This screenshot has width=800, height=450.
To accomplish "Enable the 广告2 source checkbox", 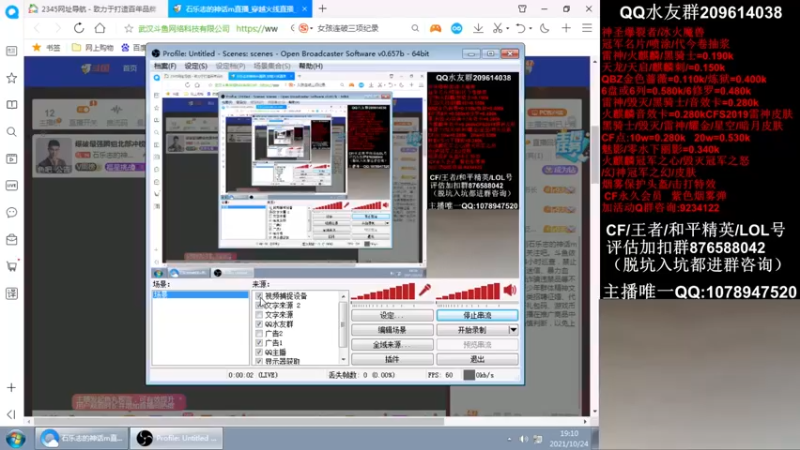I will click(x=259, y=333).
